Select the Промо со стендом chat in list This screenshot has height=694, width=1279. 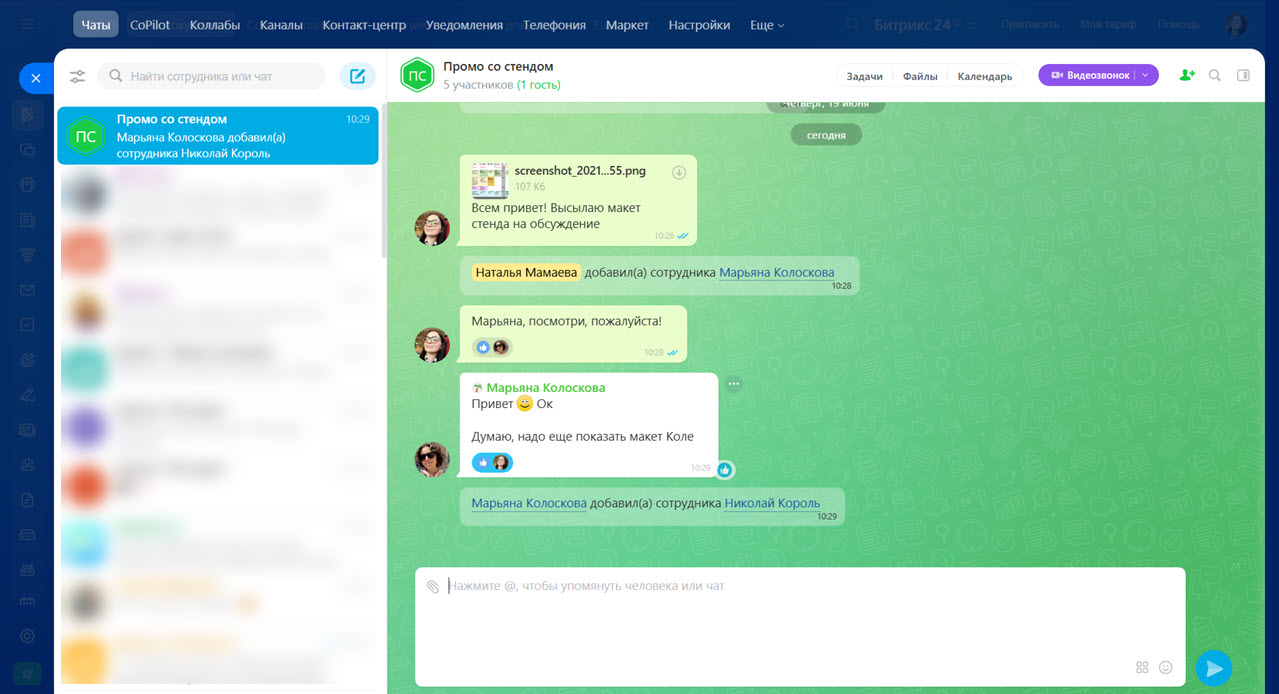[x=218, y=136]
